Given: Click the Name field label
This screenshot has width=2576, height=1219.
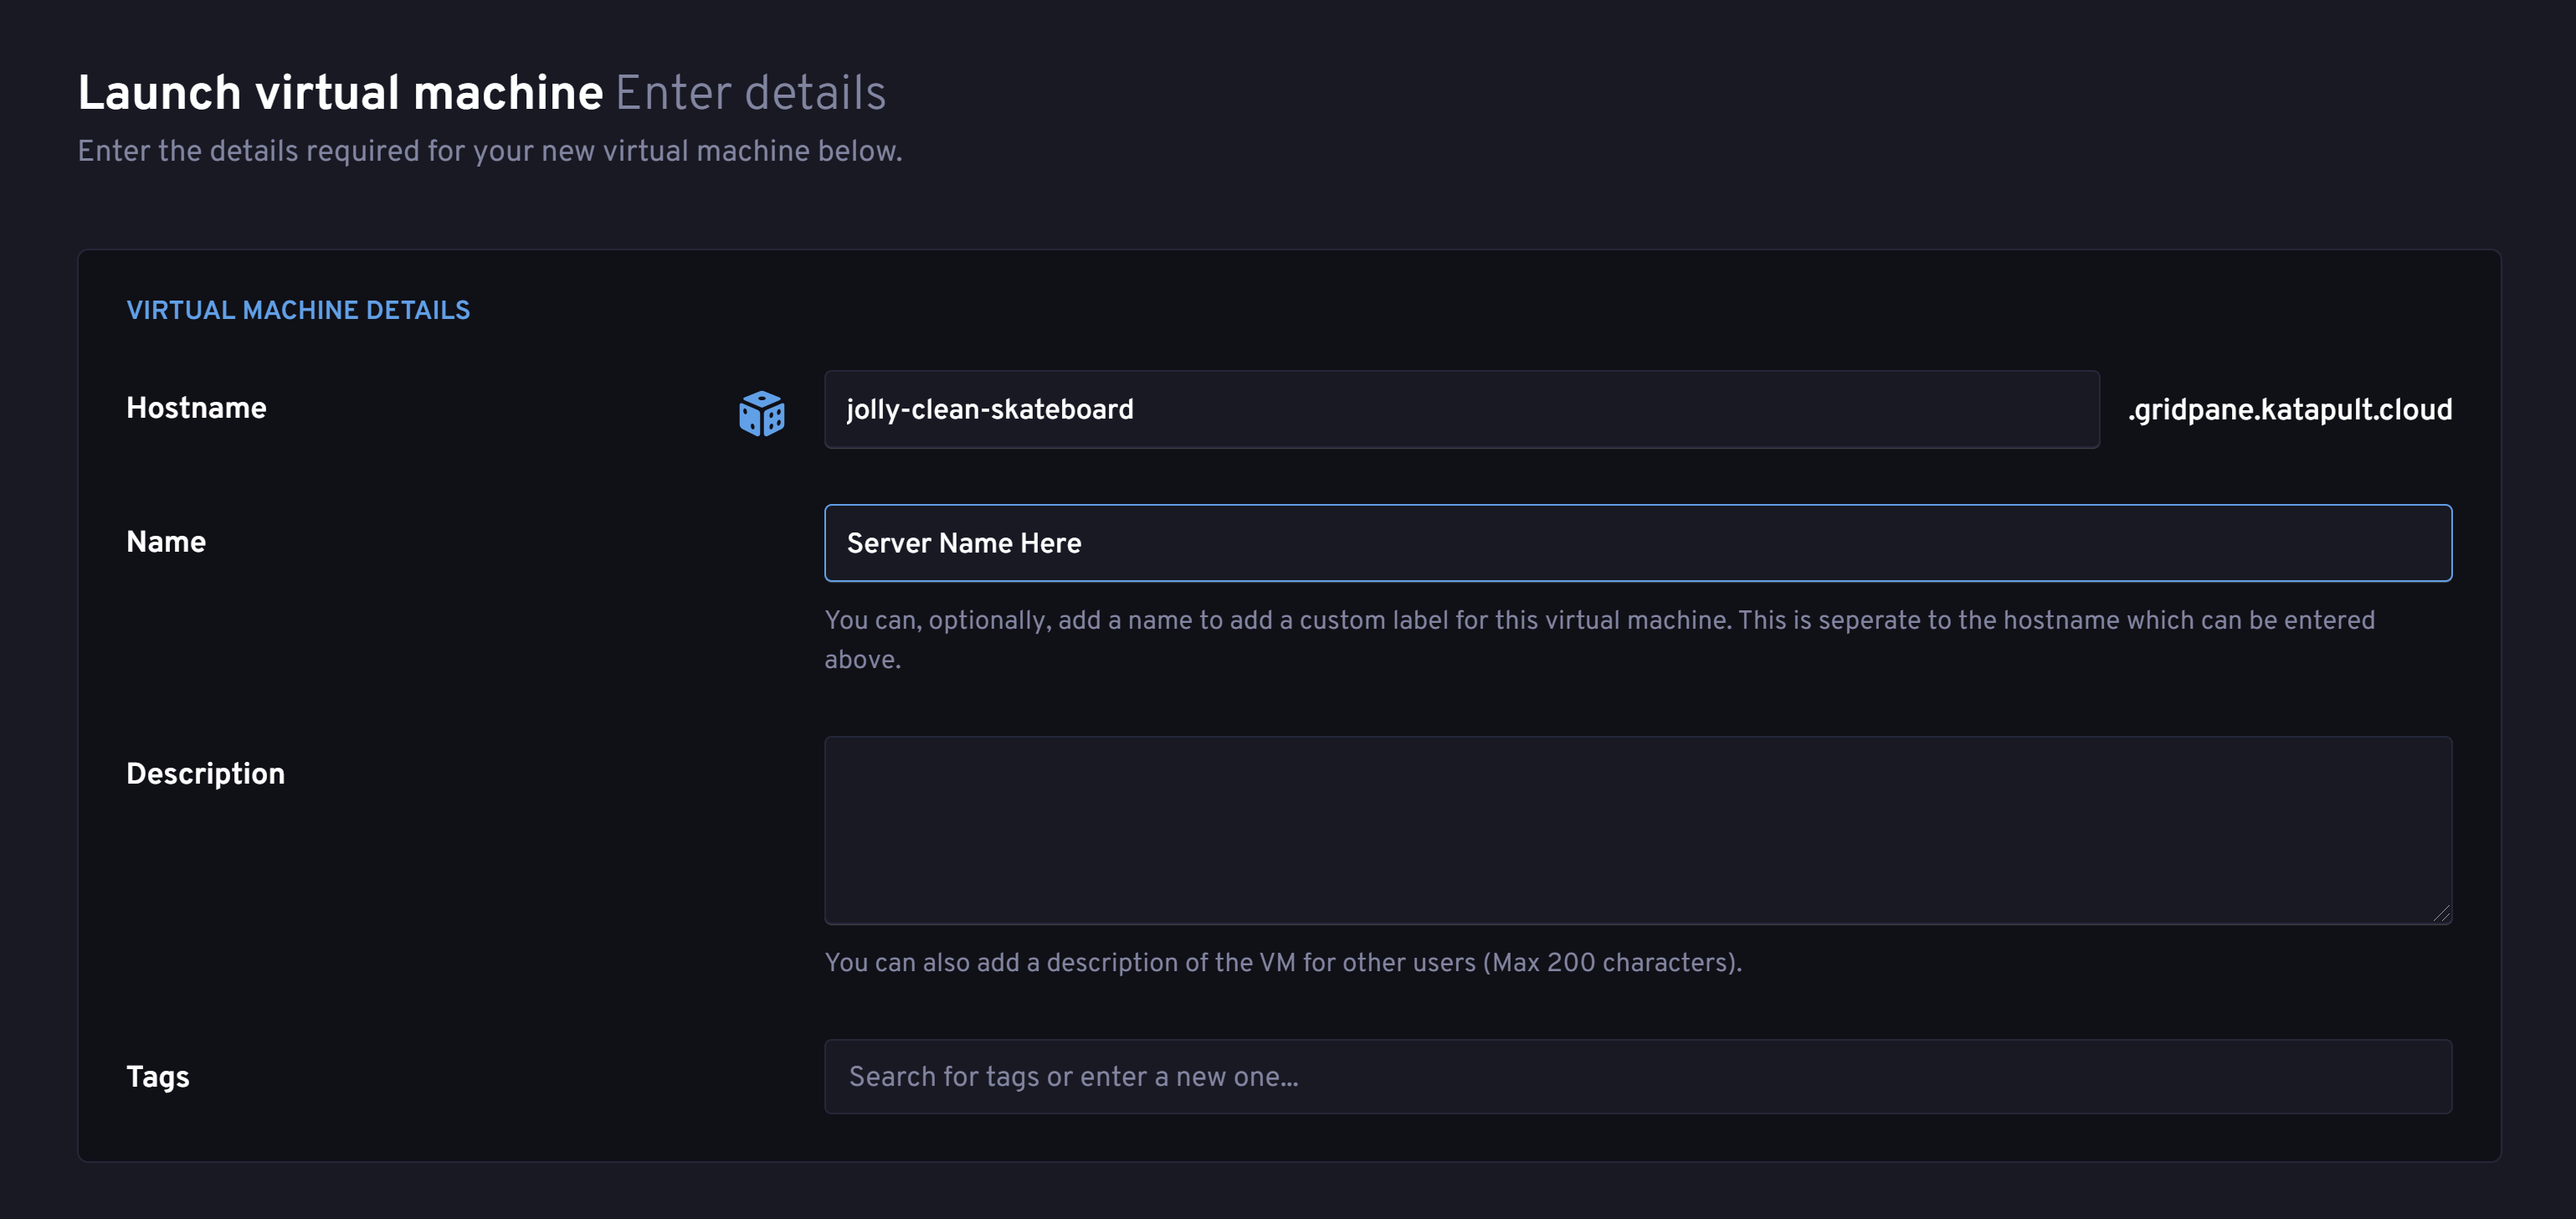Looking at the screenshot, I should click(166, 542).
